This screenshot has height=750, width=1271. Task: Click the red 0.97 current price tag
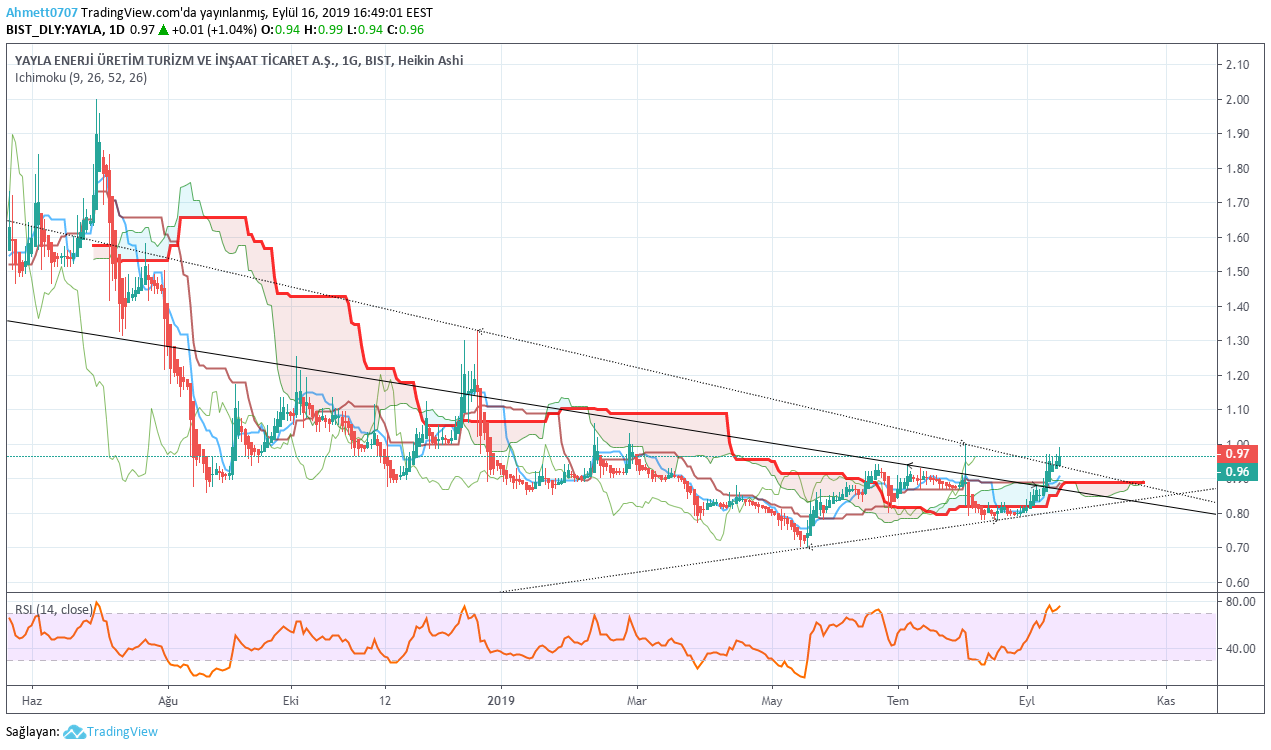click(x=1236, y=453)
